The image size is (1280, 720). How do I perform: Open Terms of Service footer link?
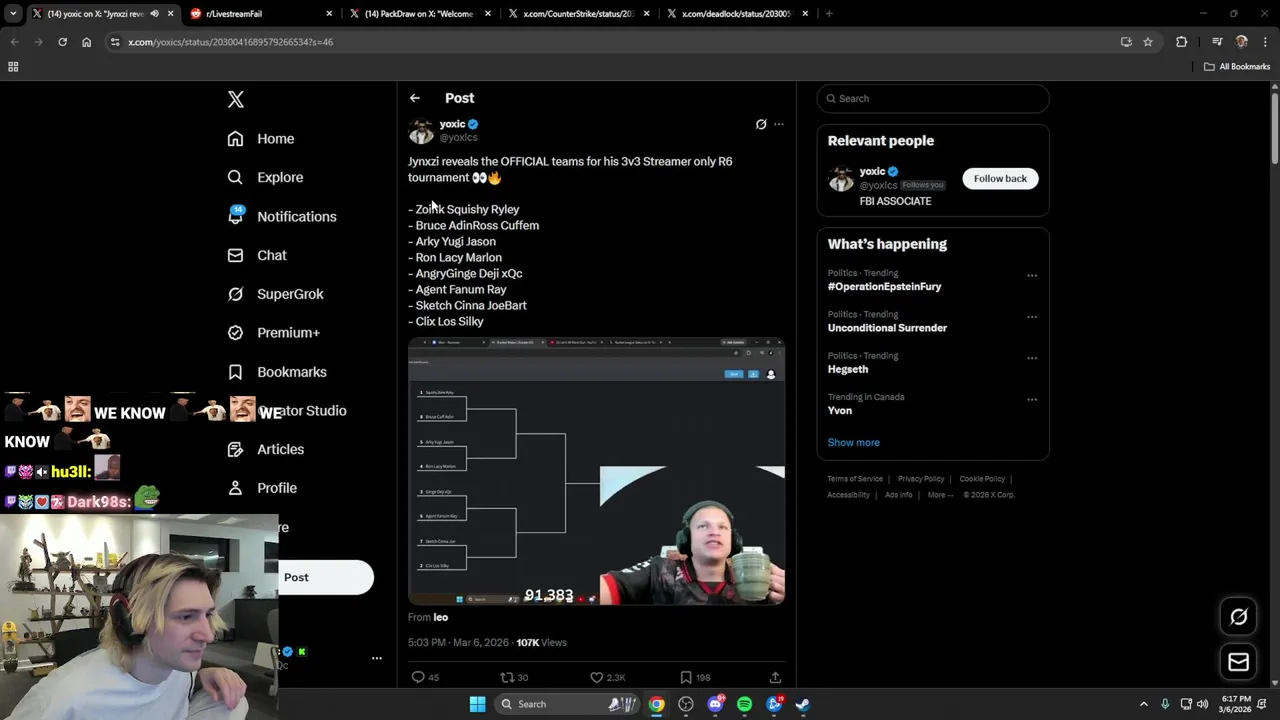(855, 479)
